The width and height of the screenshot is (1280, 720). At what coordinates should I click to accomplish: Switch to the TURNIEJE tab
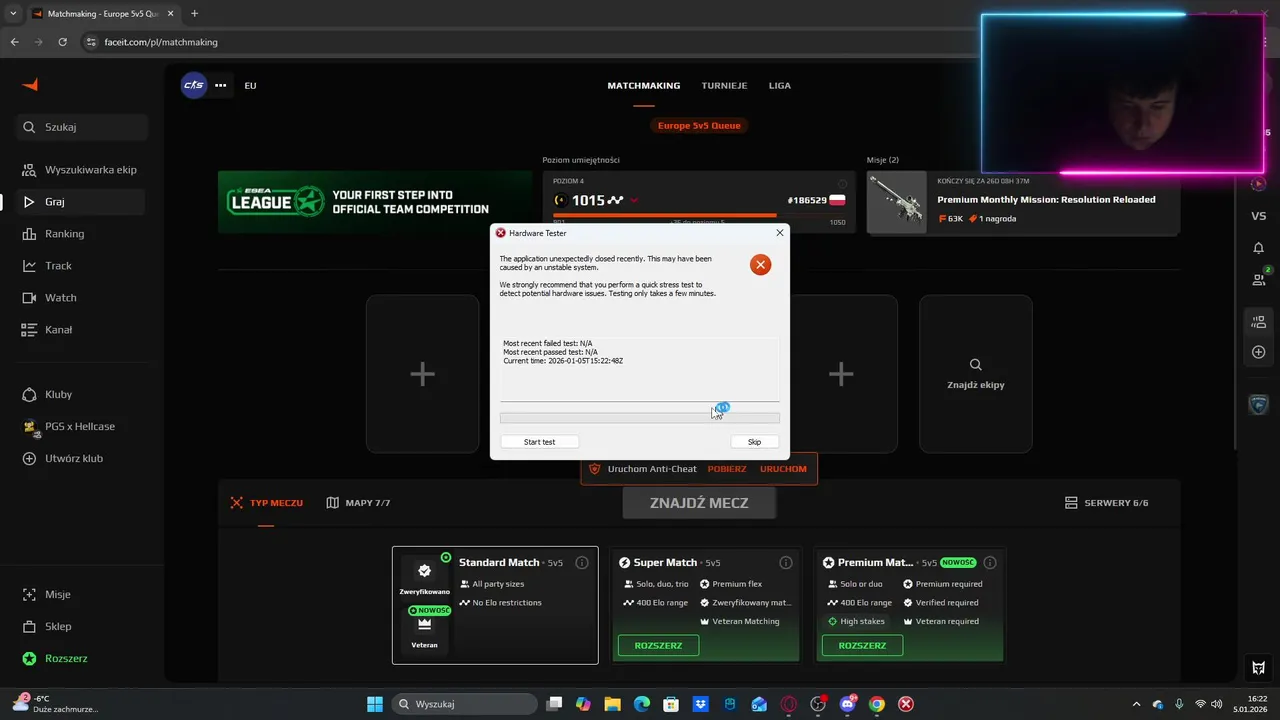click(724, 85)
